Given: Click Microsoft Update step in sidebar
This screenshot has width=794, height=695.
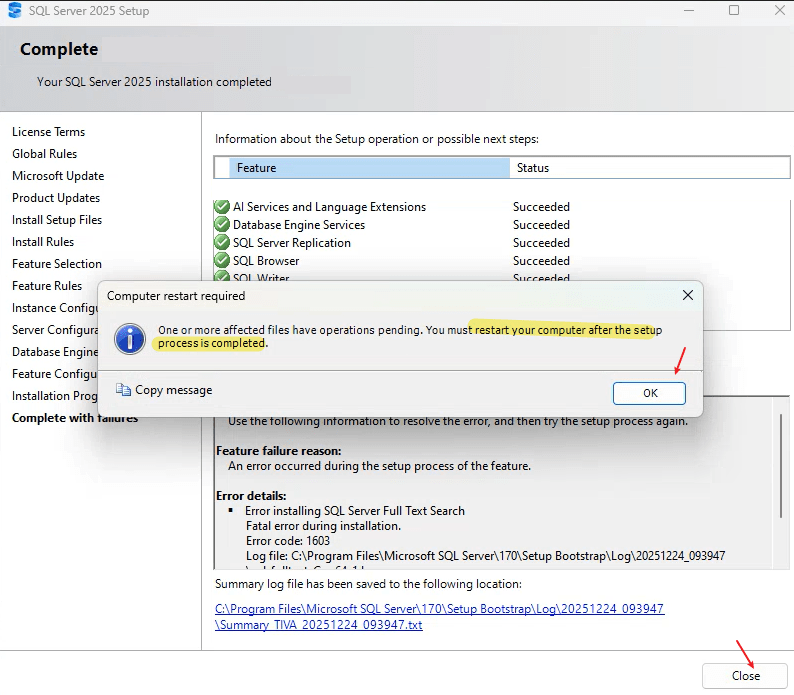Looking at the screenshot, I should point(58,176).
